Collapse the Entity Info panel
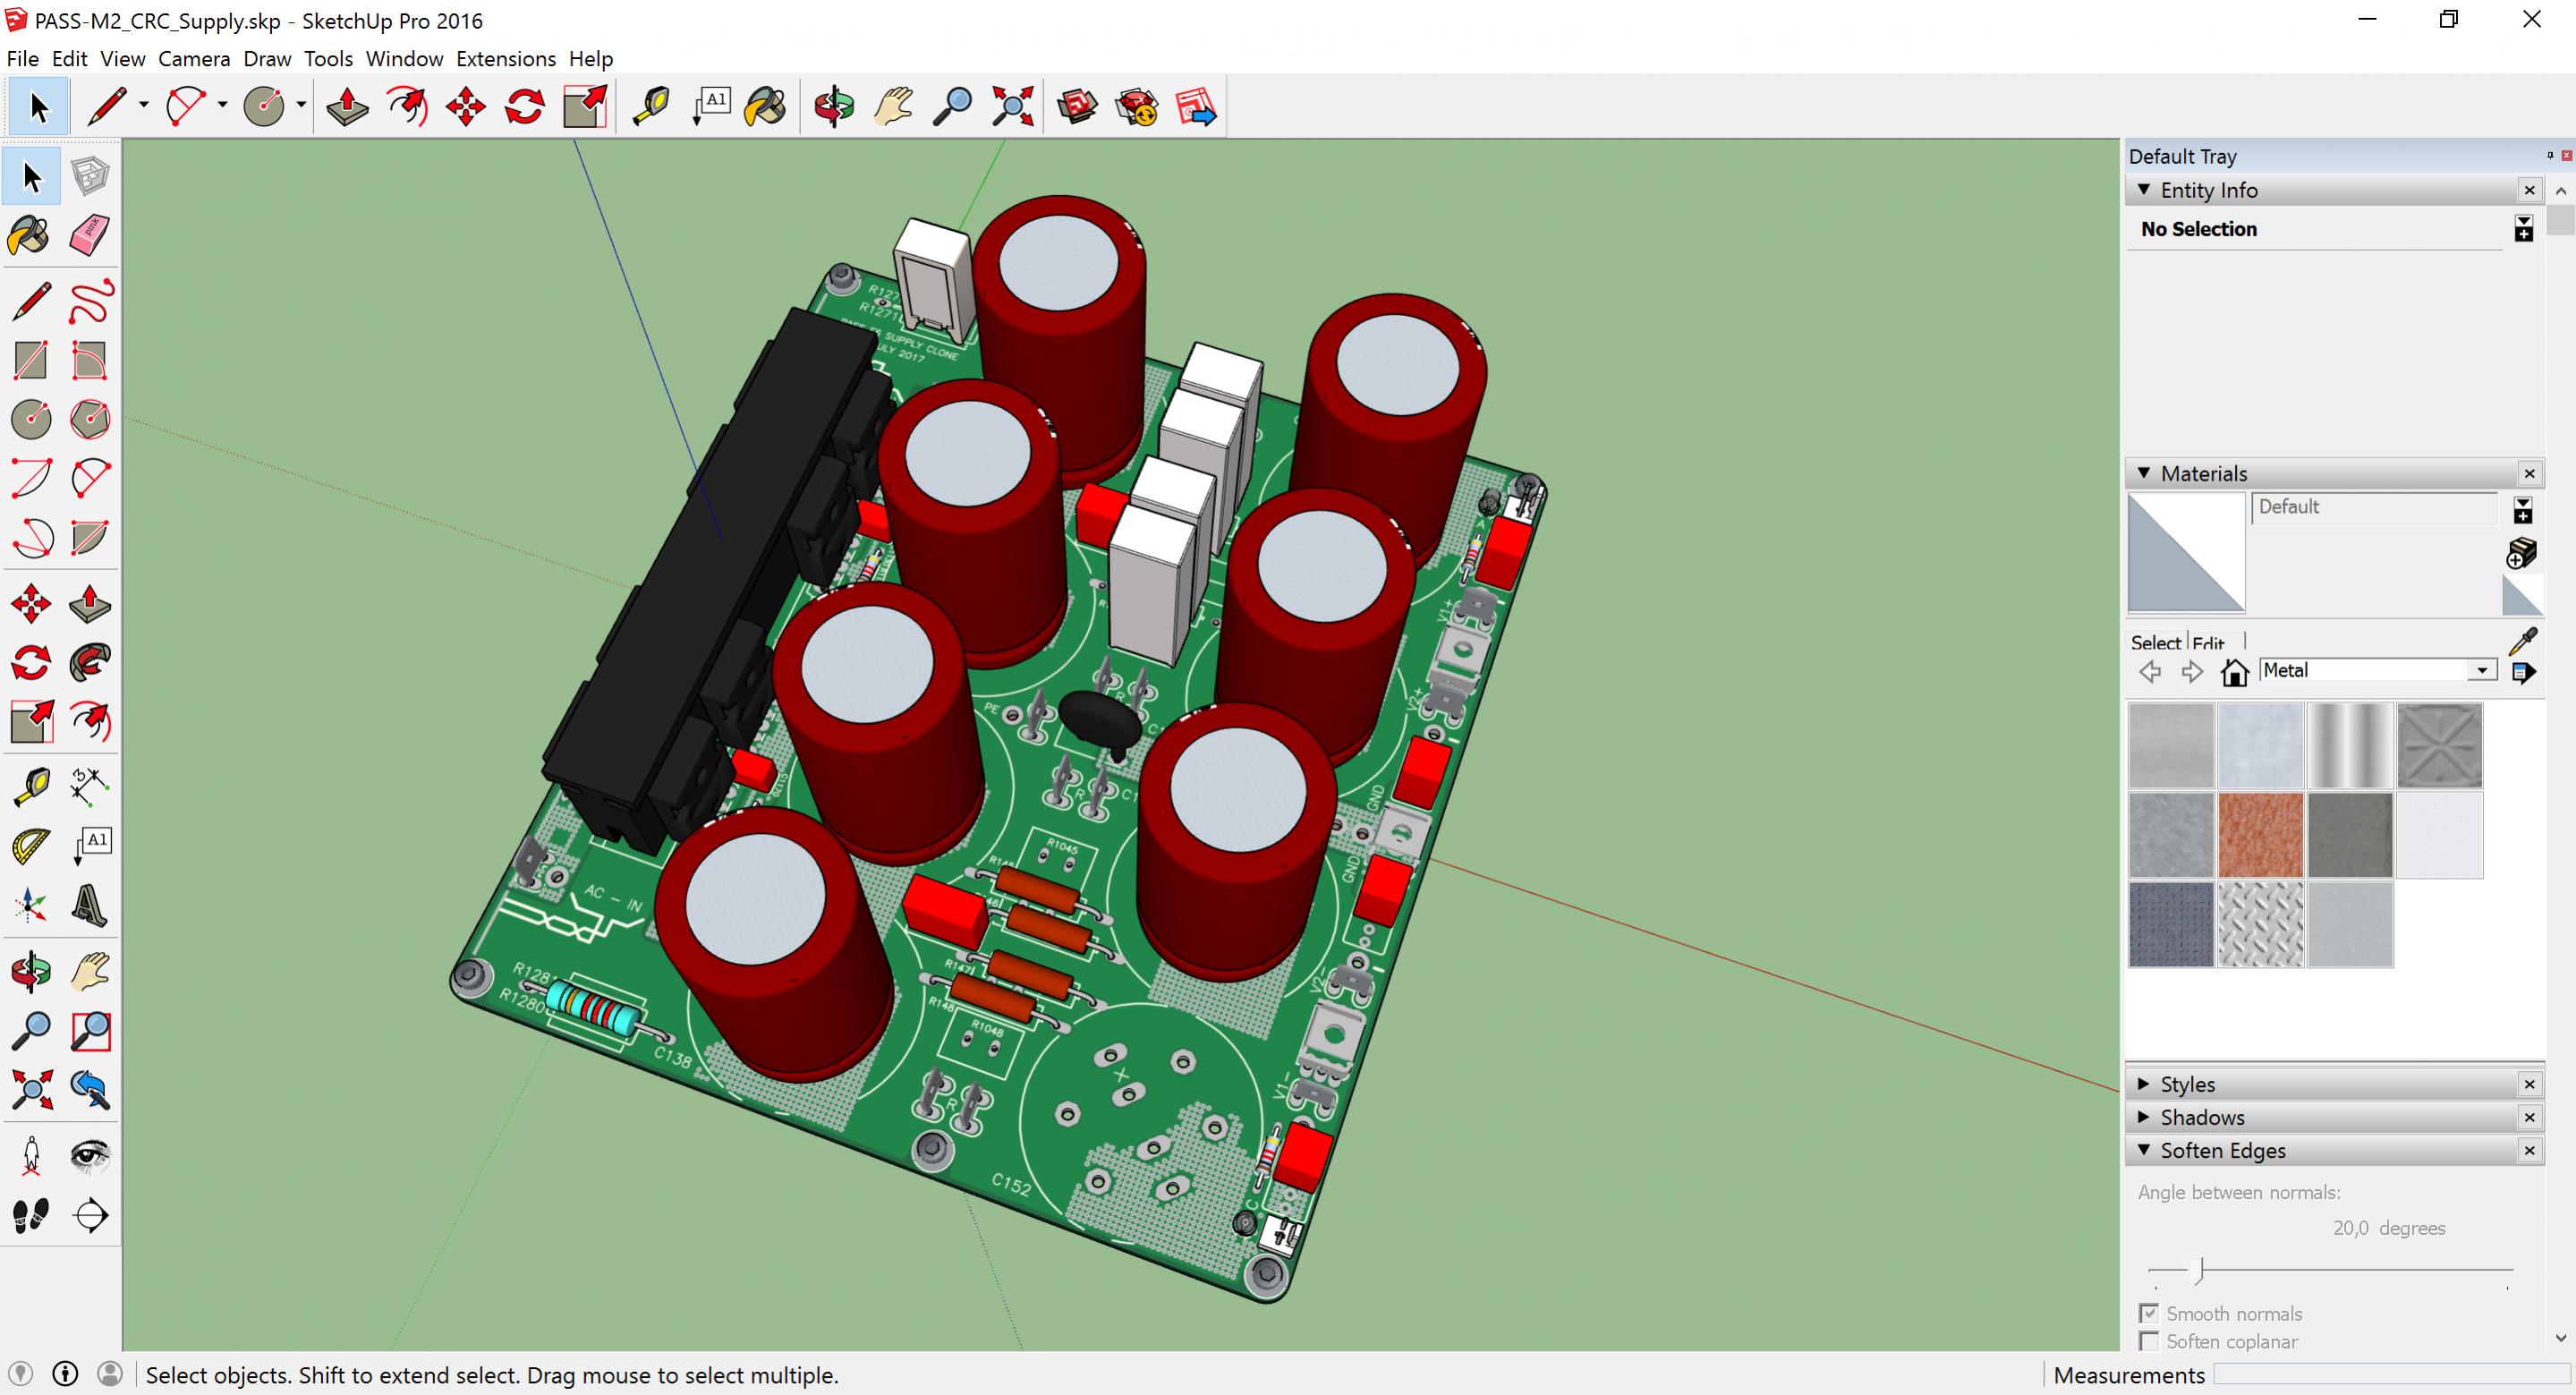Viewport: 2576px width, 1395px height. (2143, 189)
